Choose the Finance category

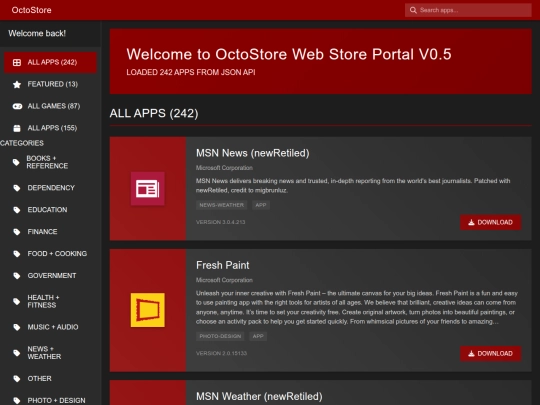50,231
